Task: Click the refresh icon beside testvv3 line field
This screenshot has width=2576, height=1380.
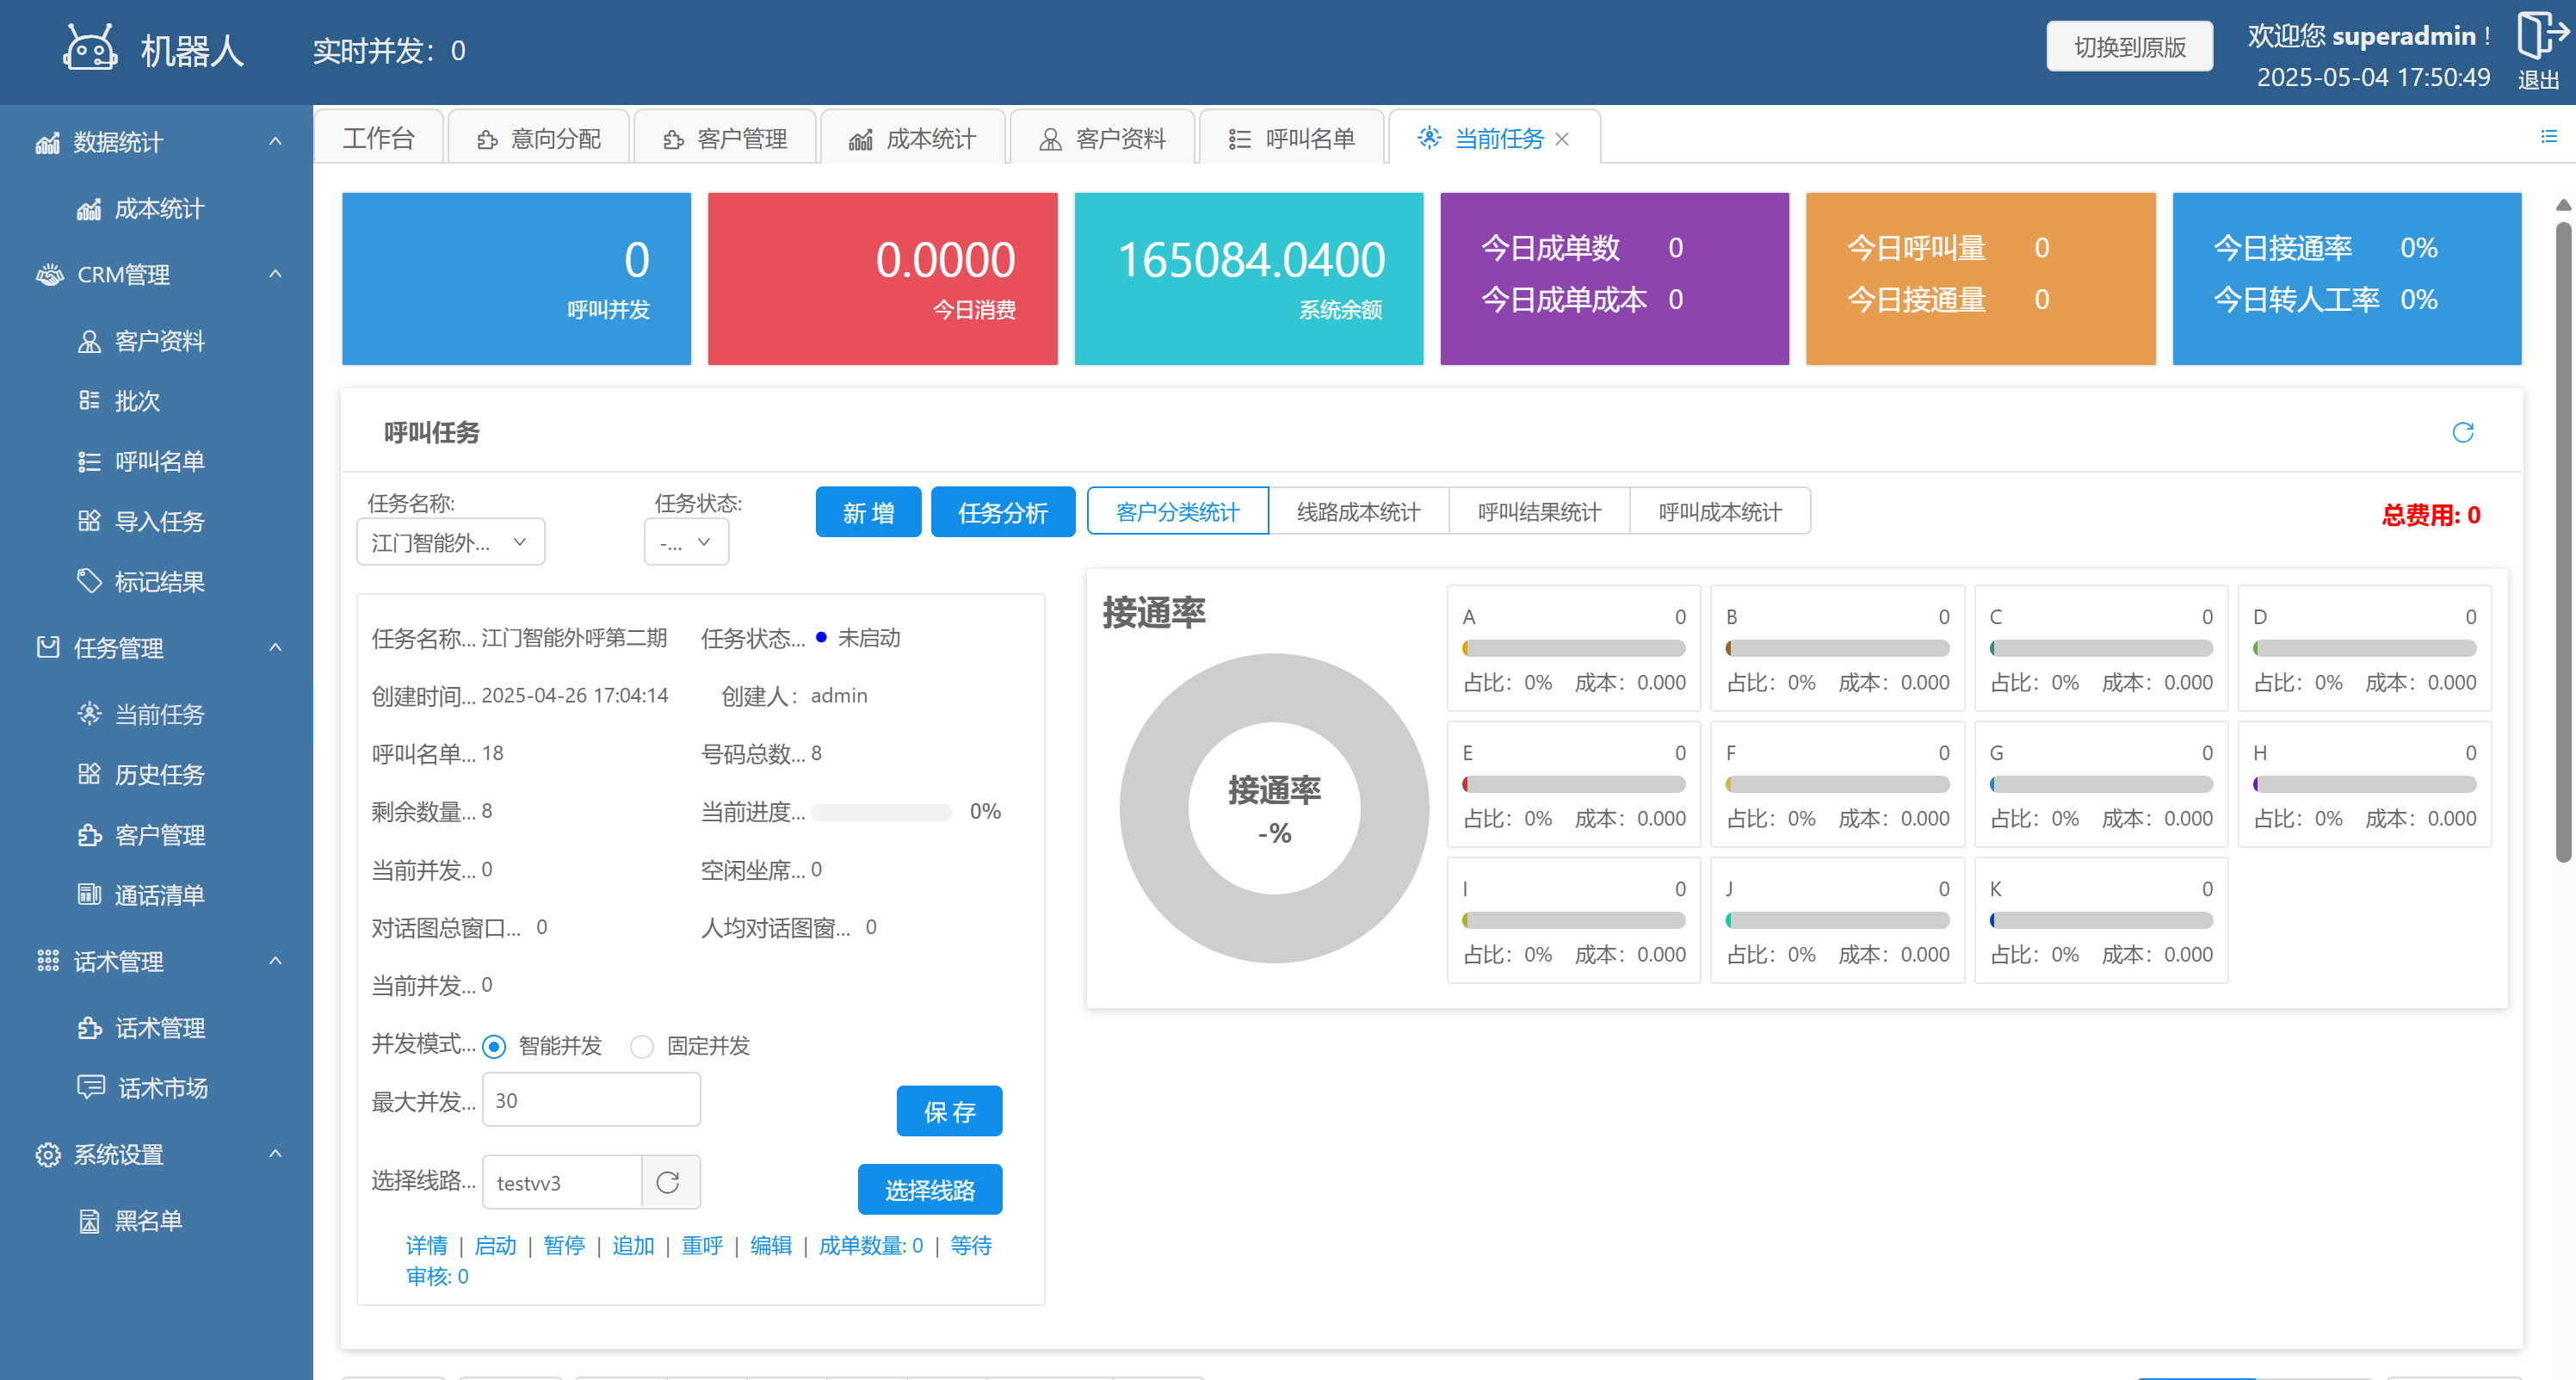Action: pyautogui.click(x=668, y=1183)
